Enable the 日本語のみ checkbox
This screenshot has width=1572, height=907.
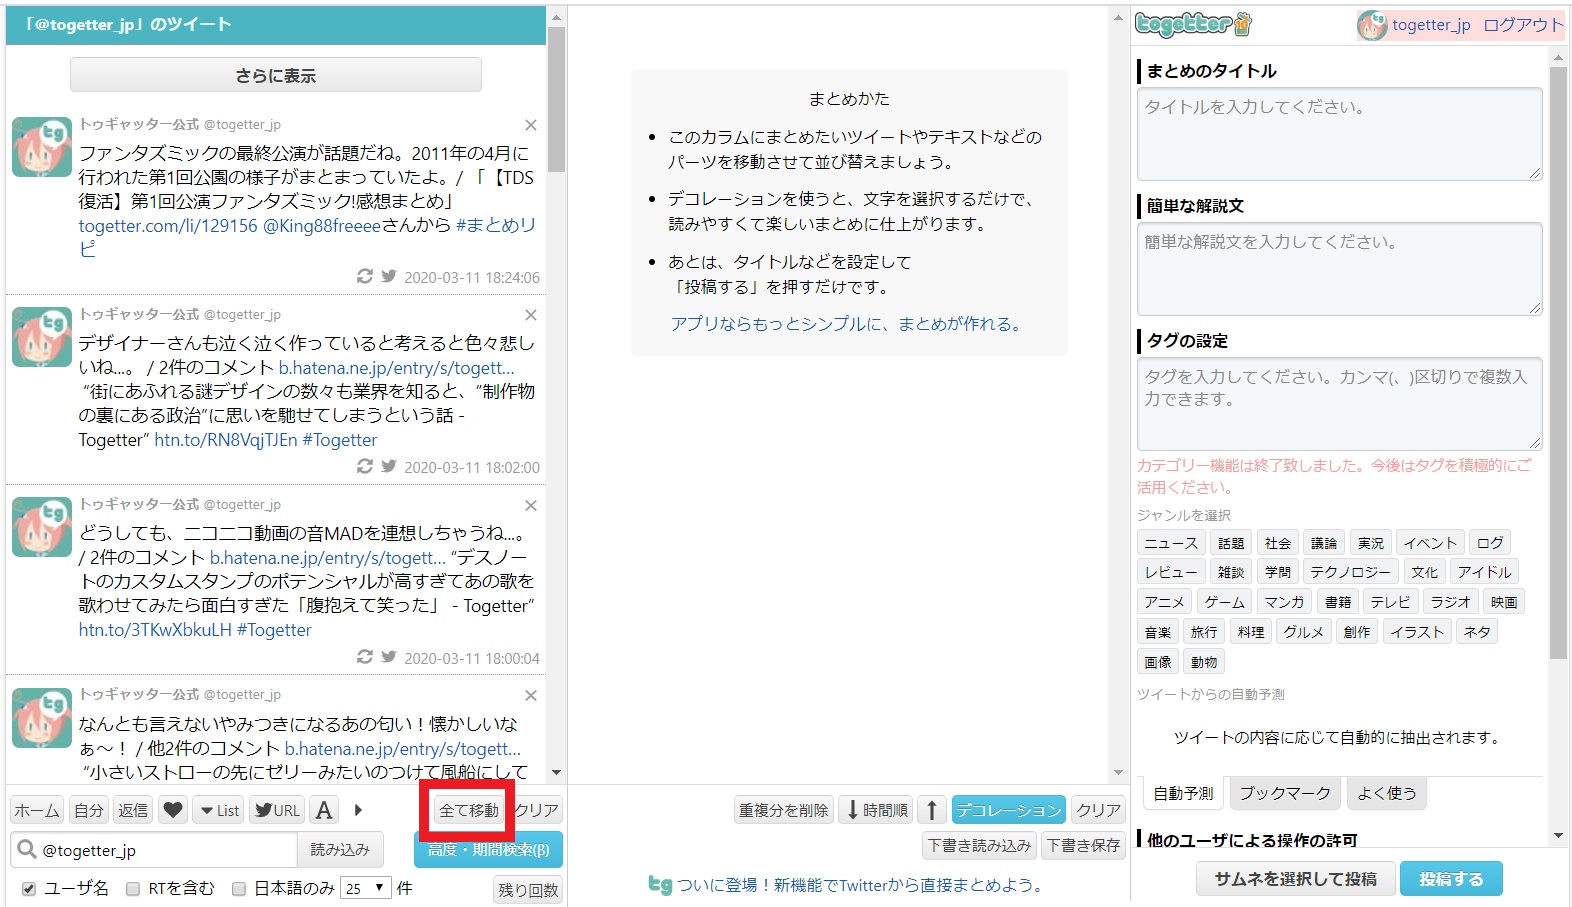point(239,888)
